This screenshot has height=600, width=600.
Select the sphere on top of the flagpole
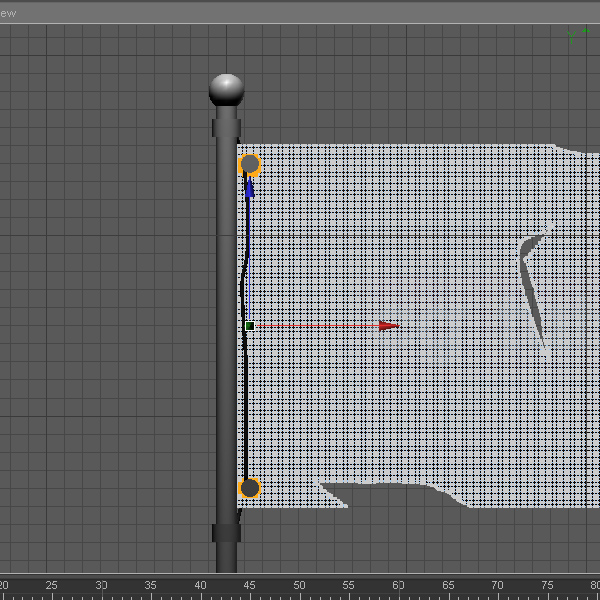pyautogui.click(x=227, y=90)
